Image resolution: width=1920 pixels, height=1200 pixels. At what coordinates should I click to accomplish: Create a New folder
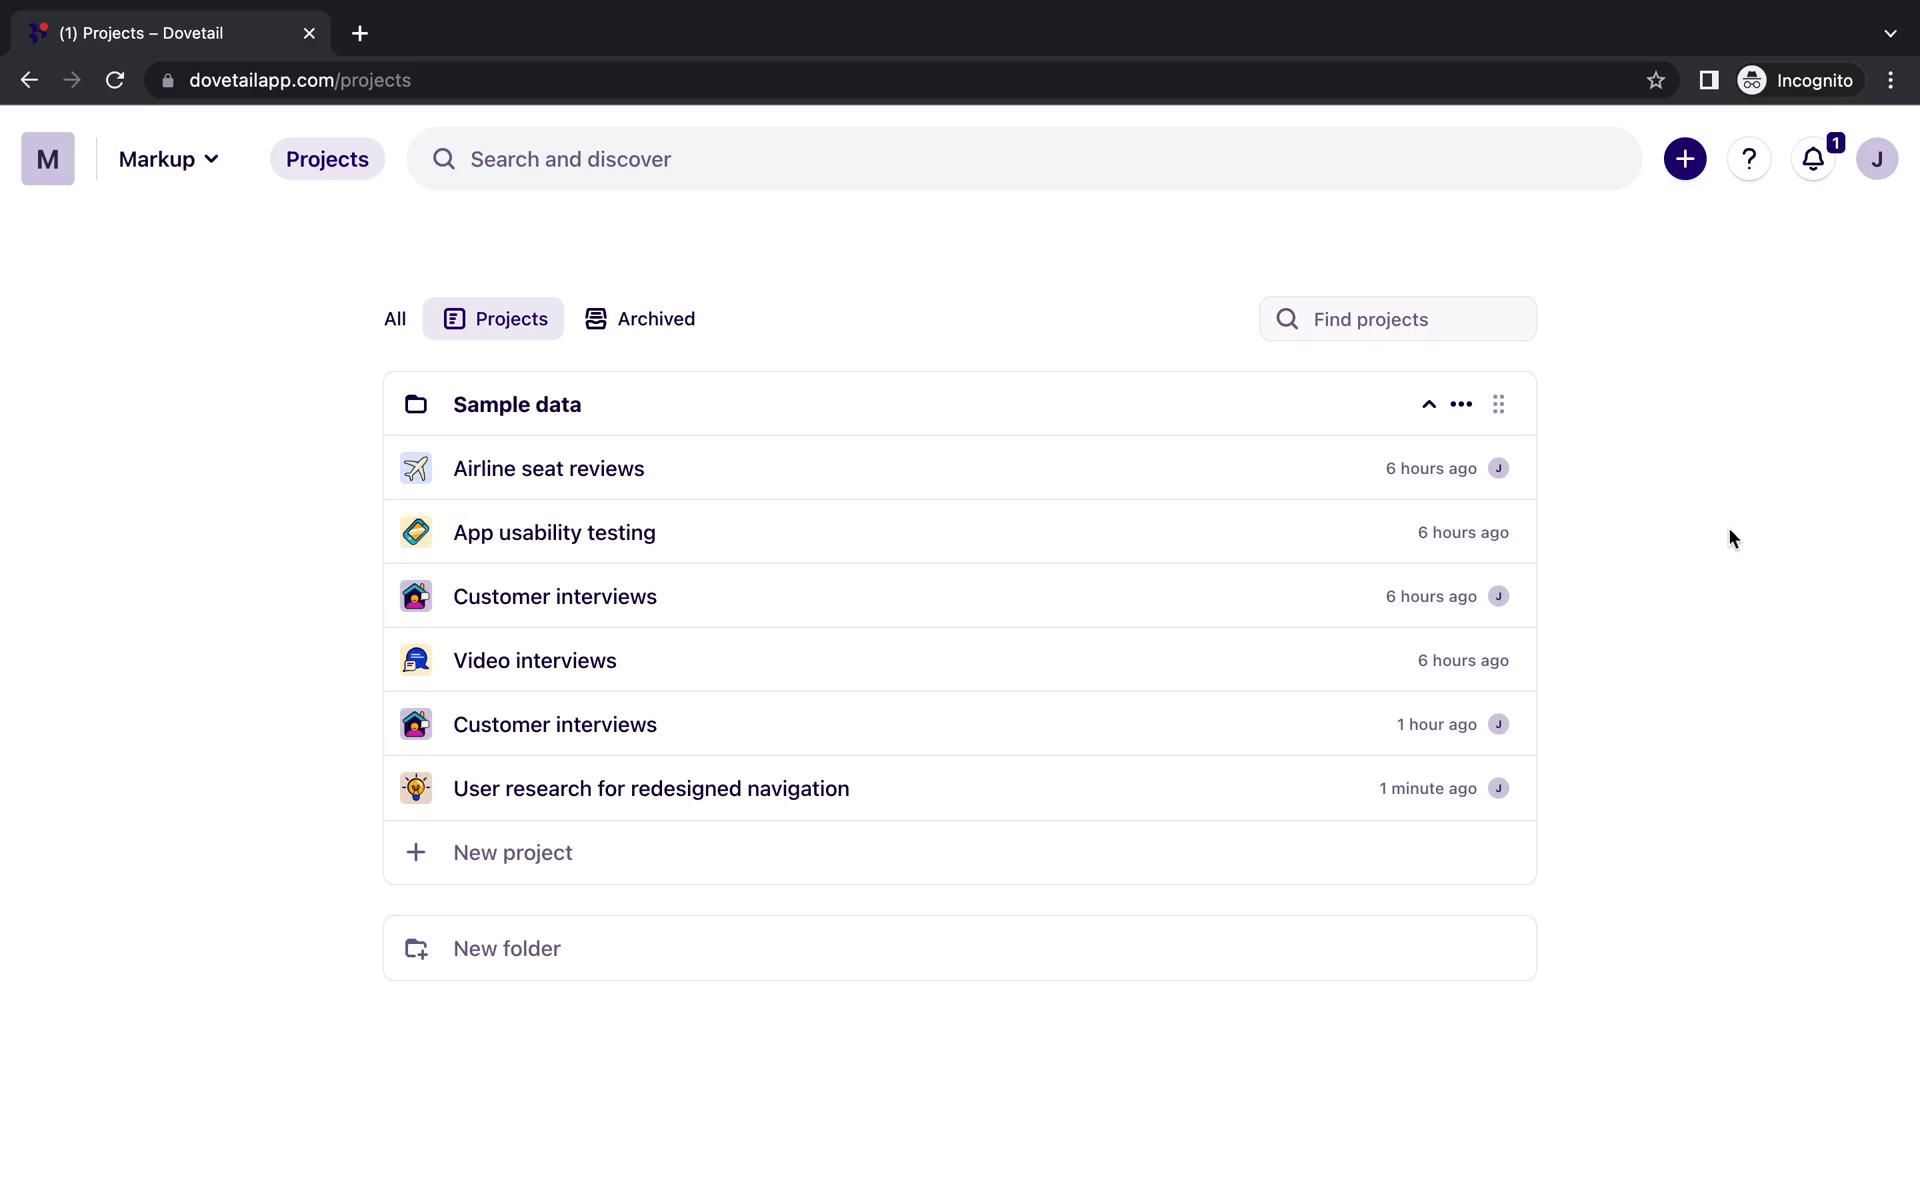click(506, 948)
